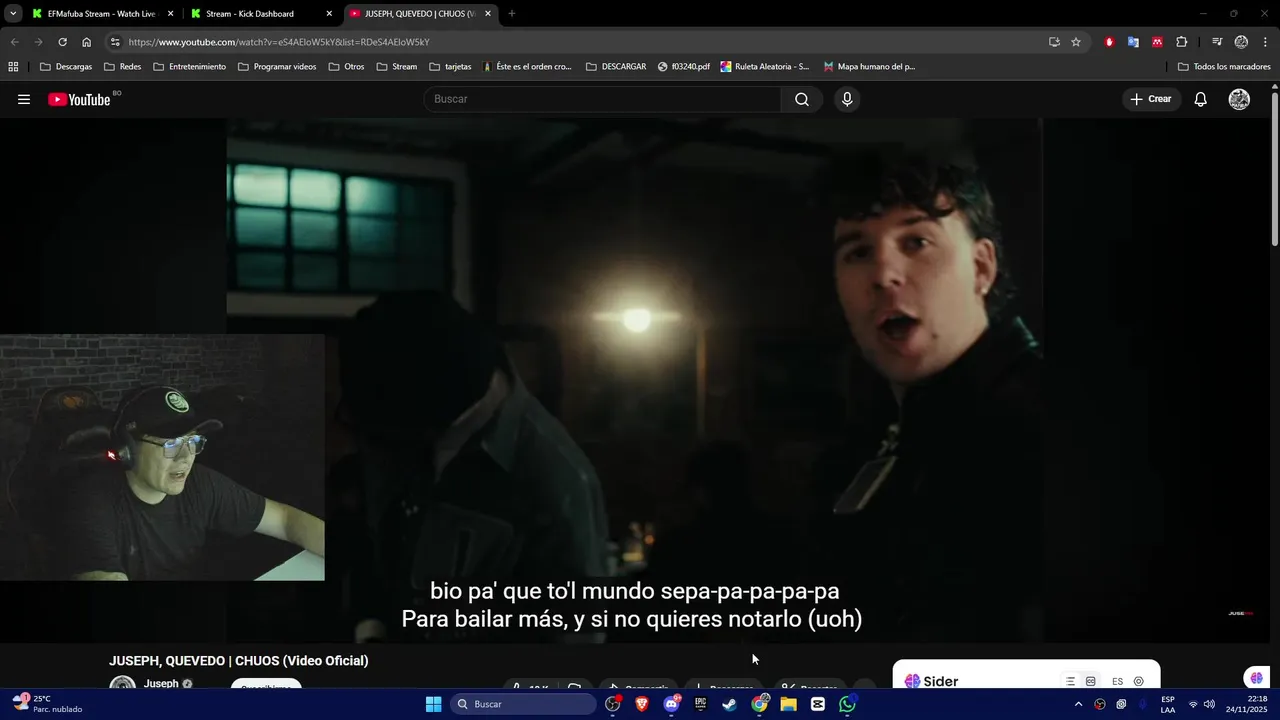1280x720 pixels.
Task: Open the Redes bookmarks folder
Action: [x=122, y=67]
